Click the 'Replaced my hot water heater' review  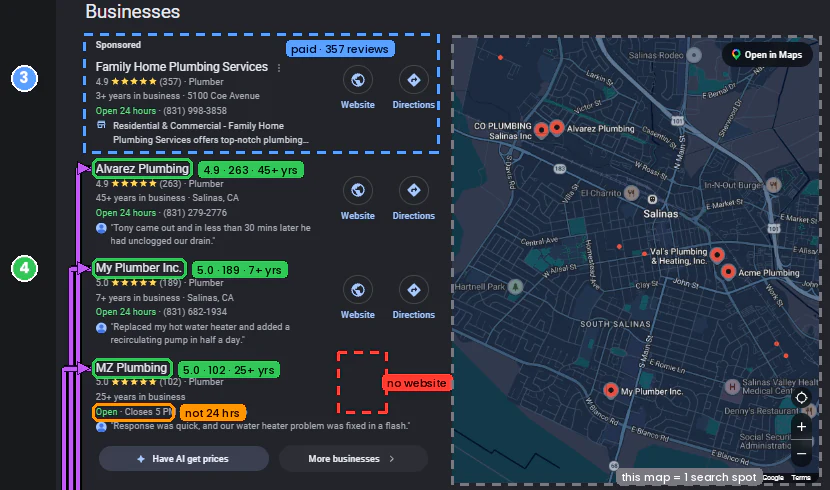(200, 333)
